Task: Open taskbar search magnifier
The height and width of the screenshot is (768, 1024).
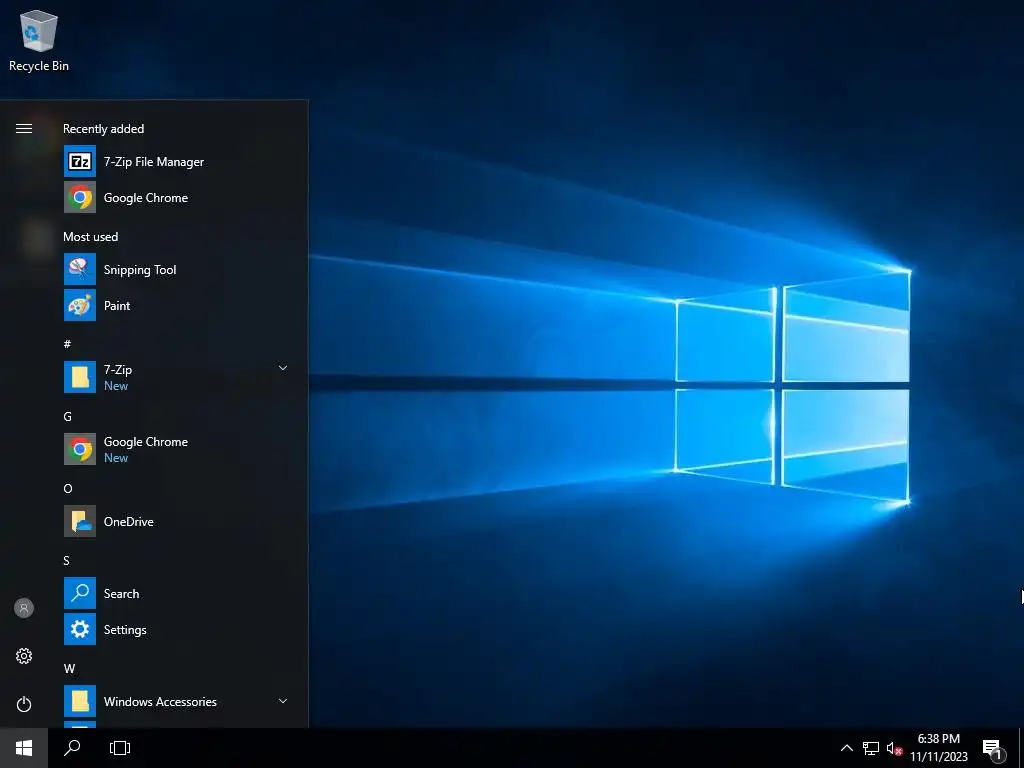Action: [72, 748]
